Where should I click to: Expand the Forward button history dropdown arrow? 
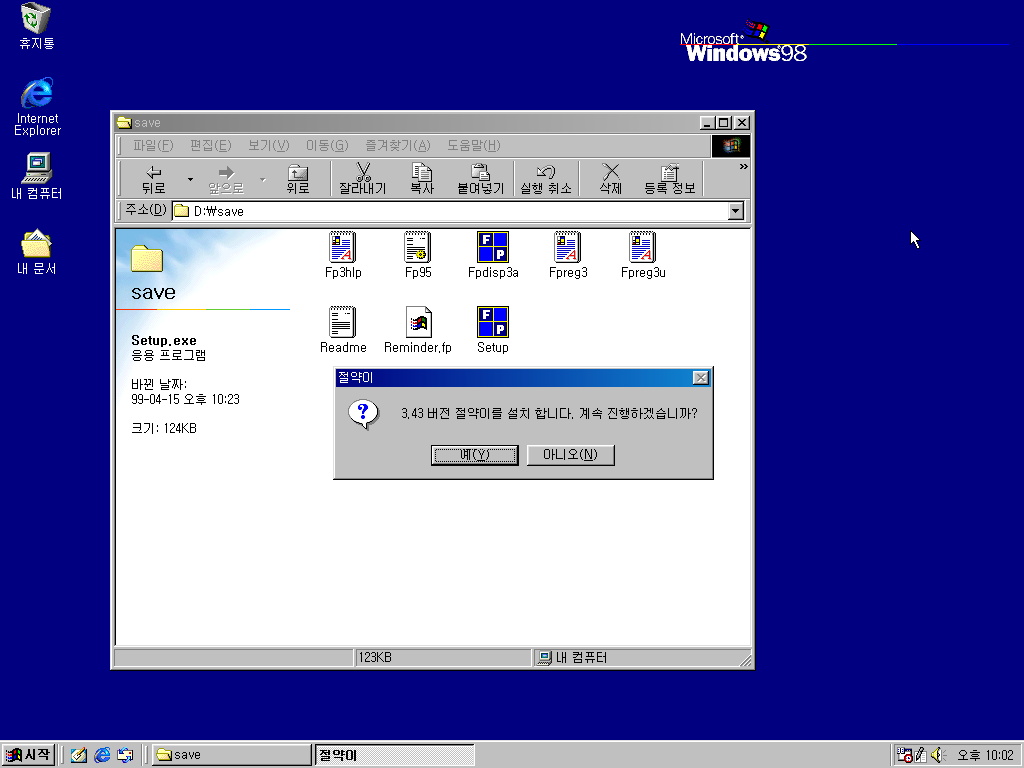(x=263, y=179)
